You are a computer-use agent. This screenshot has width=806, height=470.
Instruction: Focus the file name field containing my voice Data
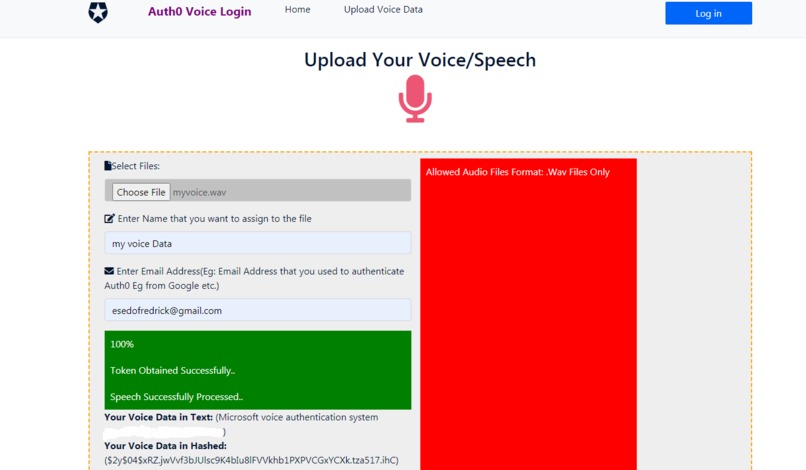[x=258, y=243]
